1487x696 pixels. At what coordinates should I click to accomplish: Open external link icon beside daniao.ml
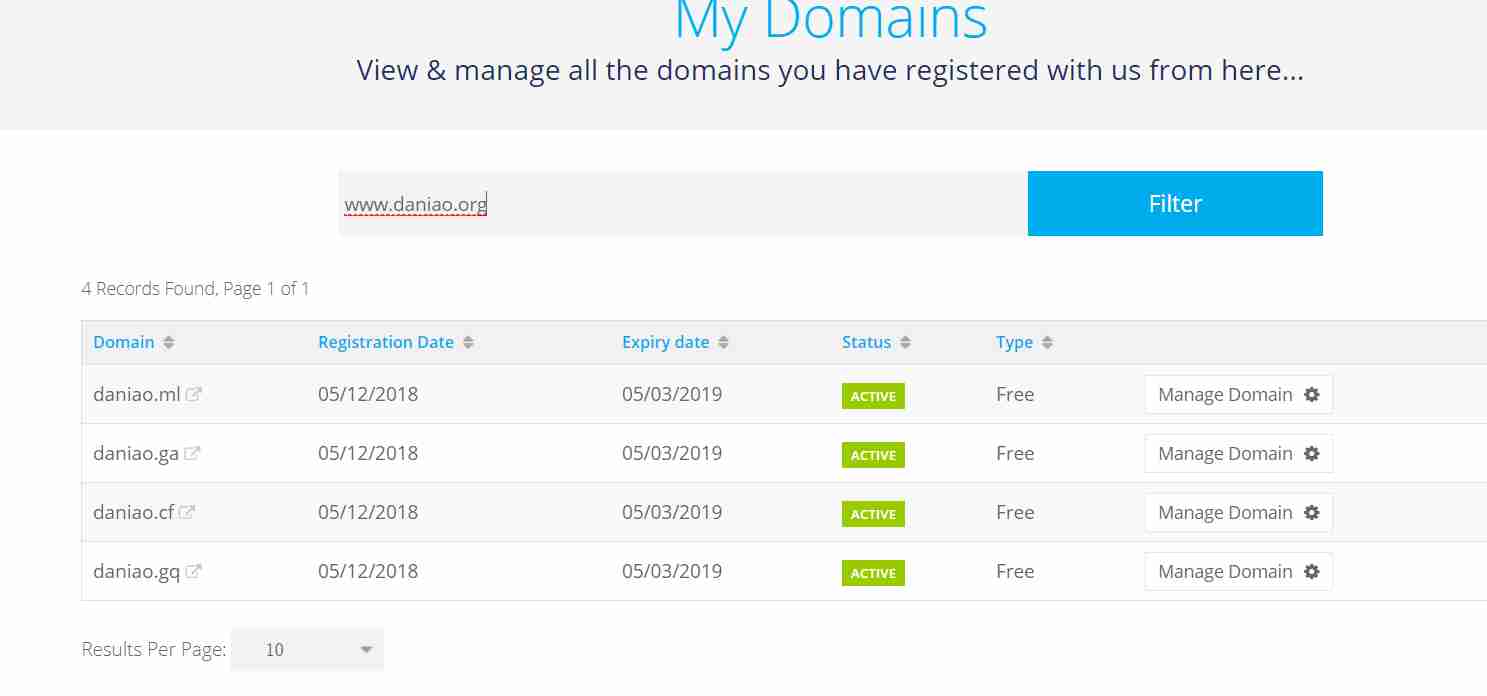pos(194,394)
